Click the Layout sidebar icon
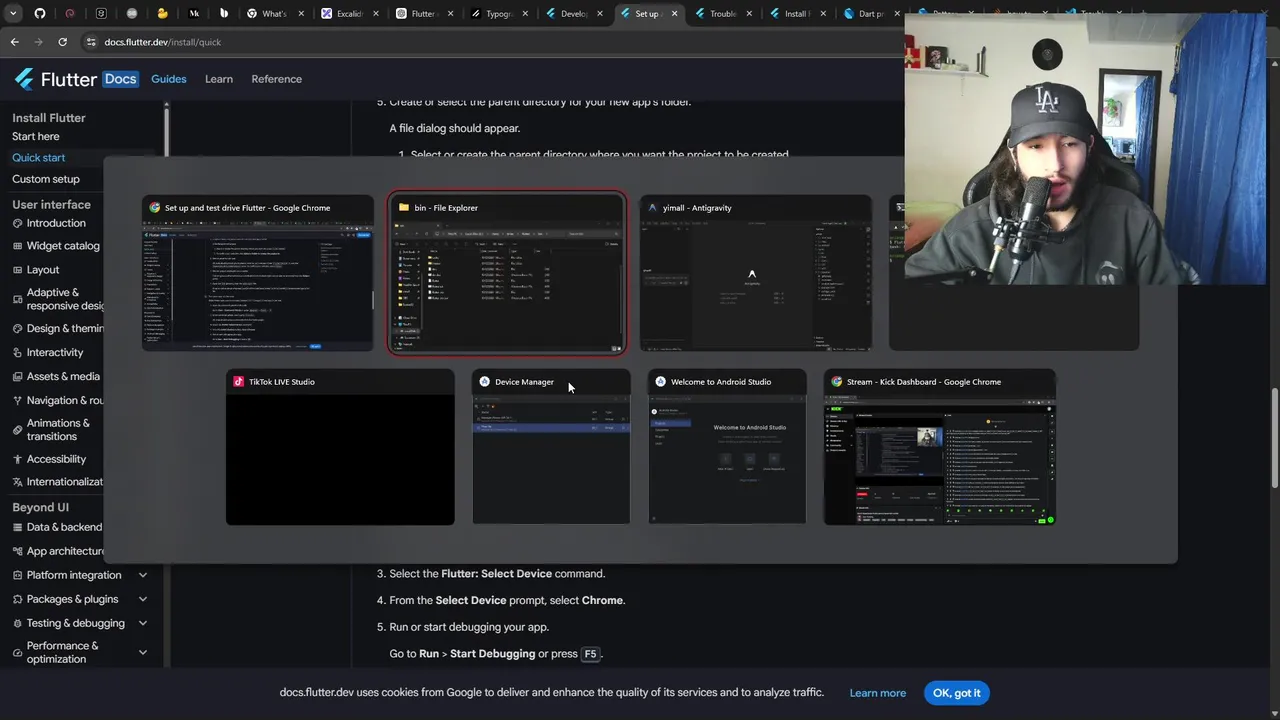This screenshot has height=720, width=1280. click(17, 270)
